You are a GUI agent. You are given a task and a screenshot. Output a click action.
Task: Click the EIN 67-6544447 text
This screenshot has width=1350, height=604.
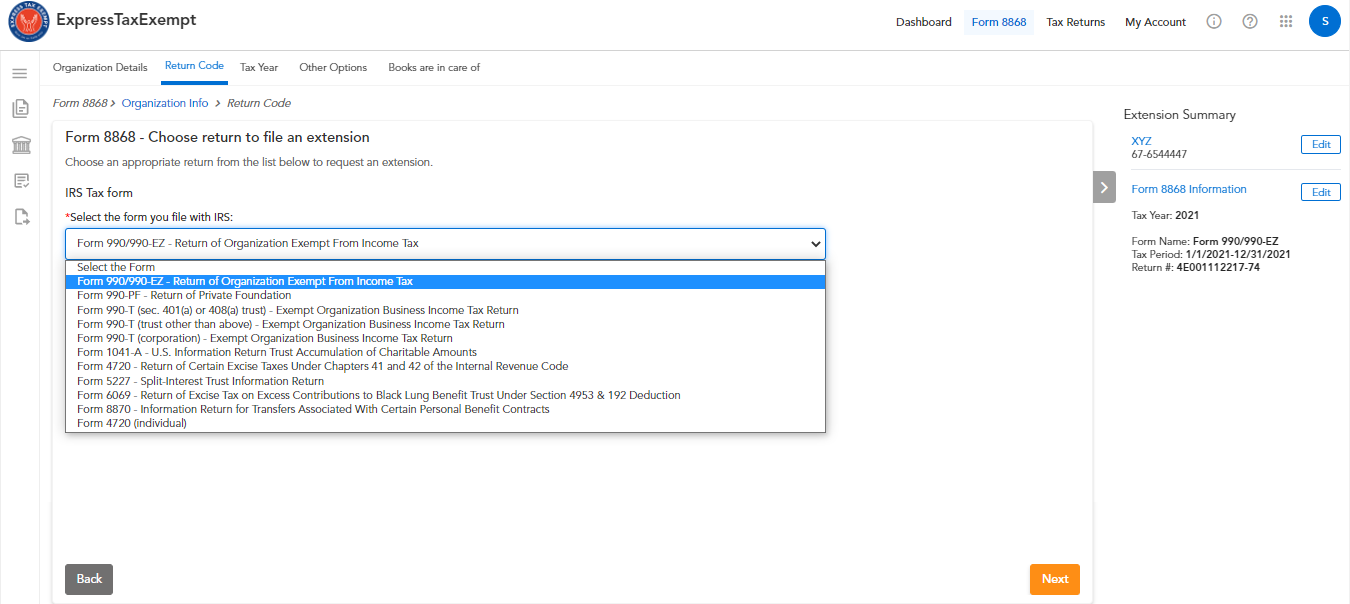(x=1159, y=154)
